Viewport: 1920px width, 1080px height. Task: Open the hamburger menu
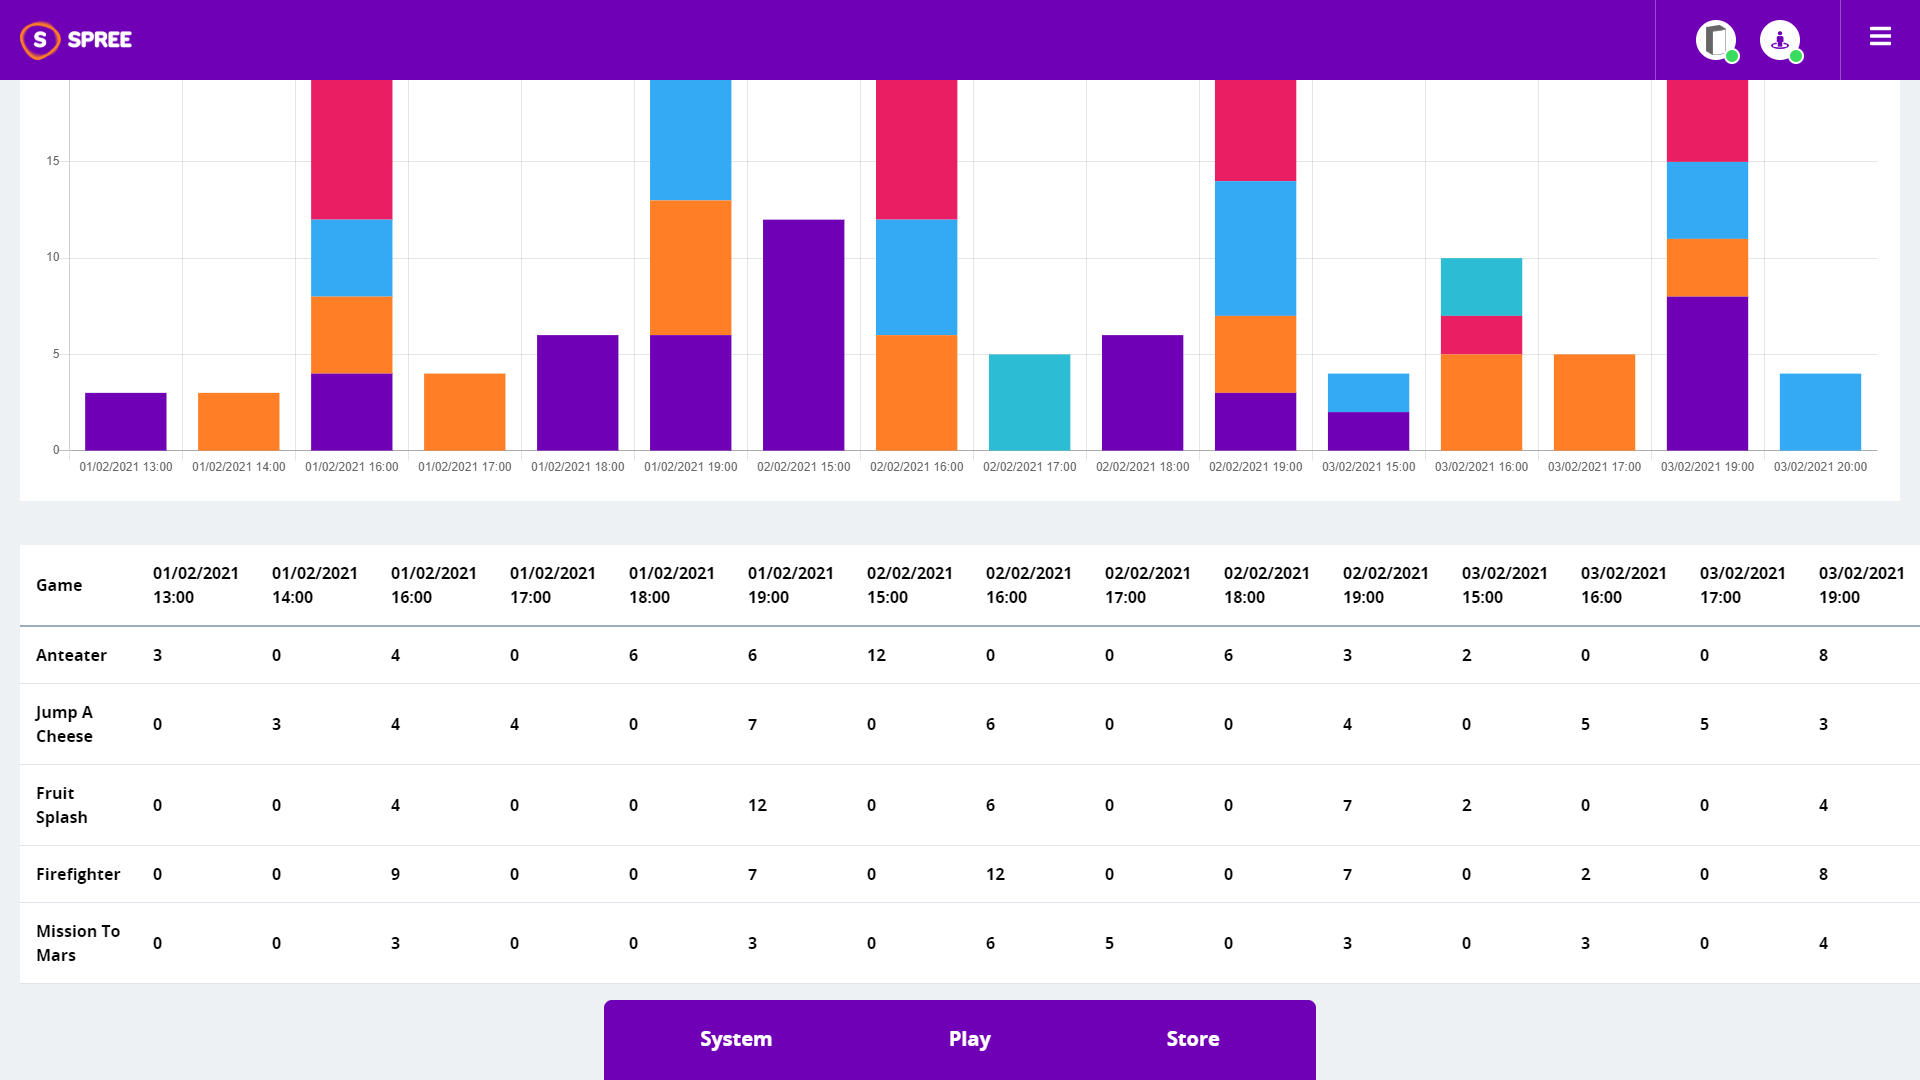pos(1880,37)
